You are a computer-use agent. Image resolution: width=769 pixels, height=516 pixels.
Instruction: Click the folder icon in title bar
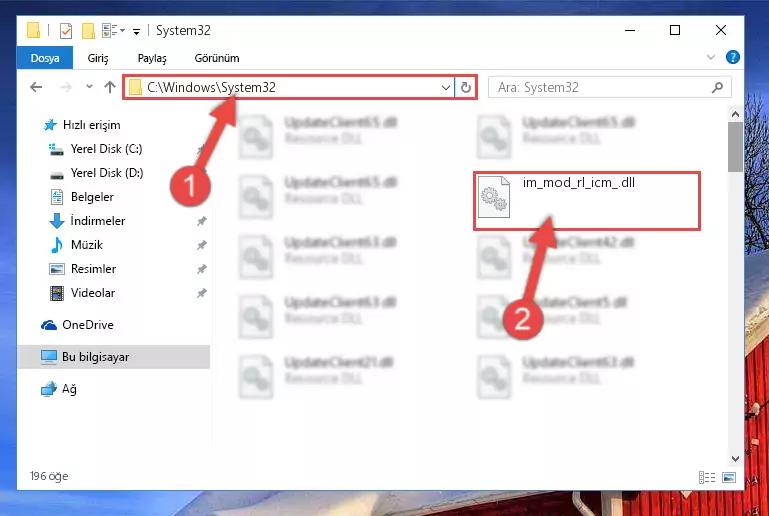point(34,30)
